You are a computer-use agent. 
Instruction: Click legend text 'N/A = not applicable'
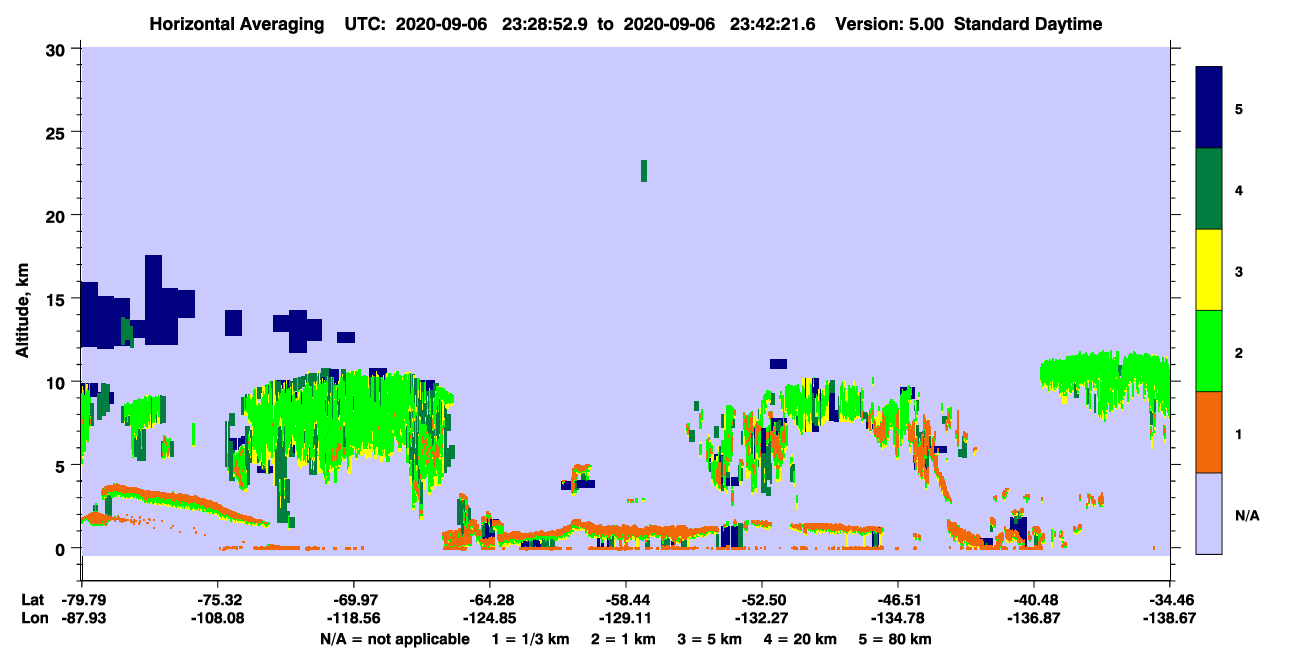pos(394,639)
